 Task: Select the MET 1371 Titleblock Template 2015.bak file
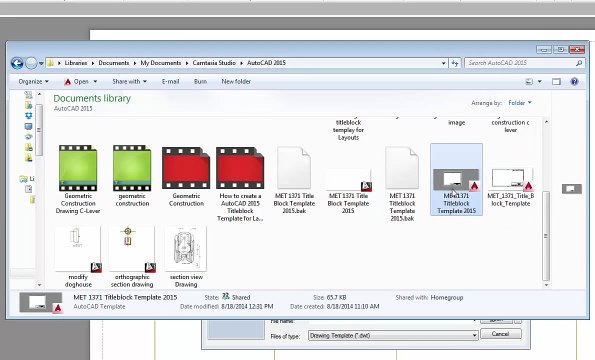pyautogui.click(x=402, y=184)
